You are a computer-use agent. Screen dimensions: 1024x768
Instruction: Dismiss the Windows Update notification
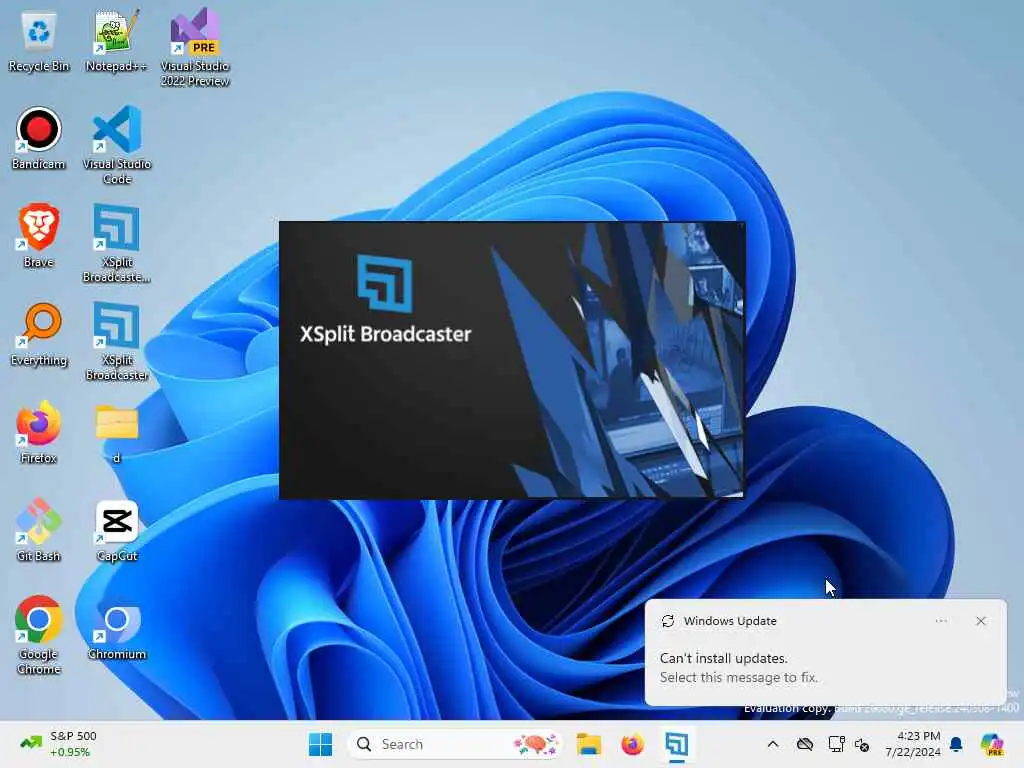coord(980,621)
